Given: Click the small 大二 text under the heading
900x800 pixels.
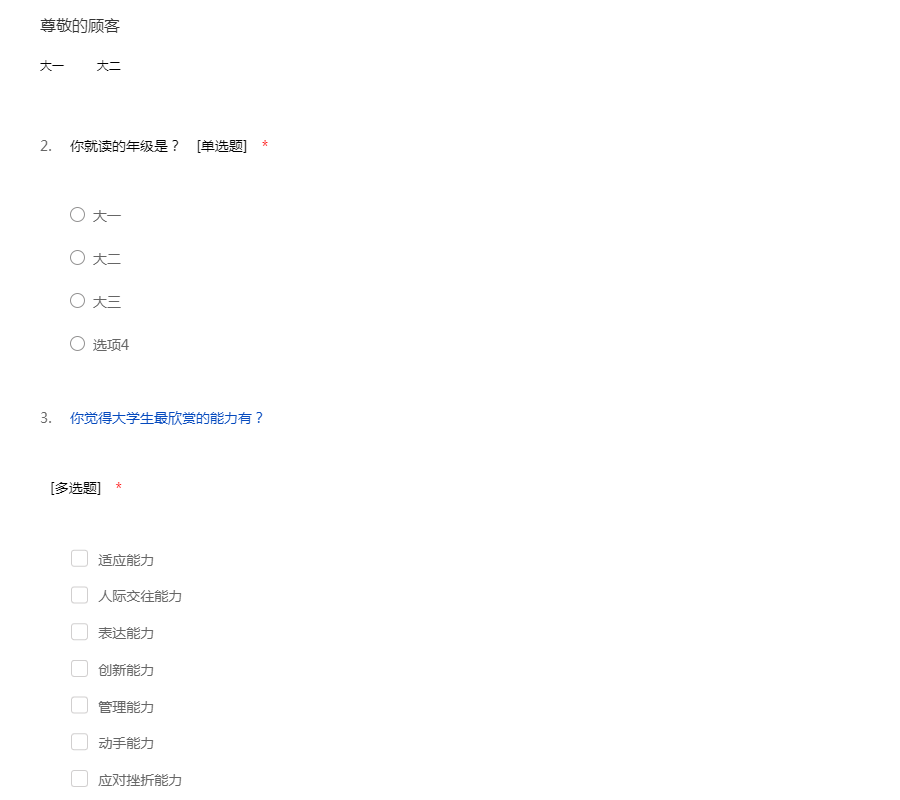Looking at the screenshot, I should tap(109, 67).
